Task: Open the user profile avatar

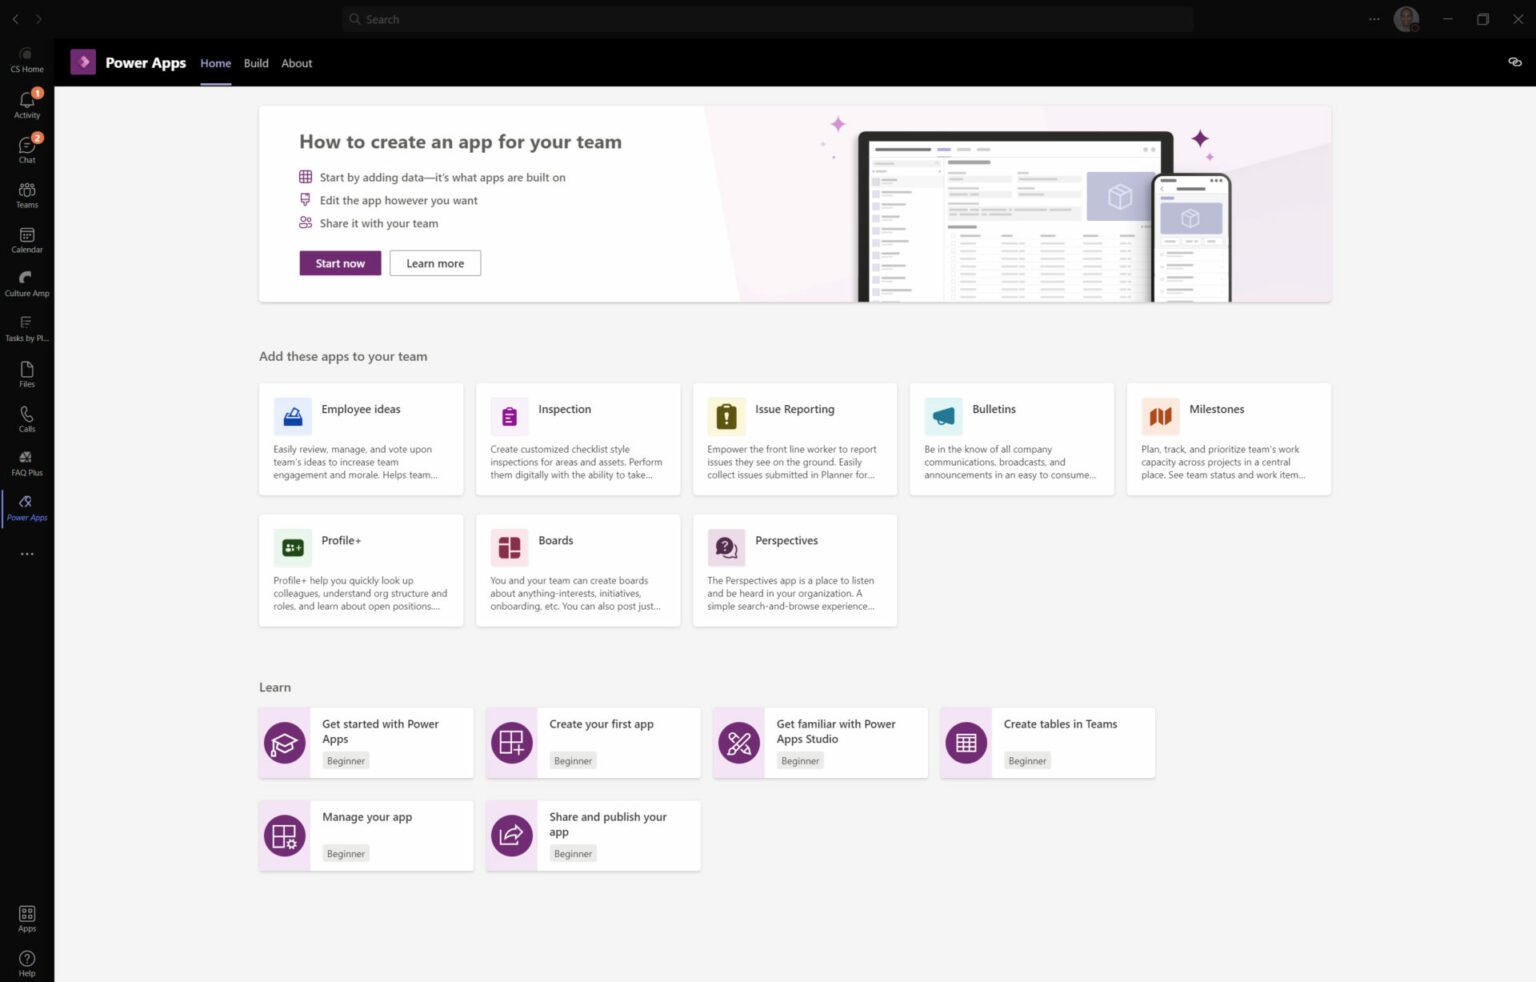Action: coord(1407,19)
